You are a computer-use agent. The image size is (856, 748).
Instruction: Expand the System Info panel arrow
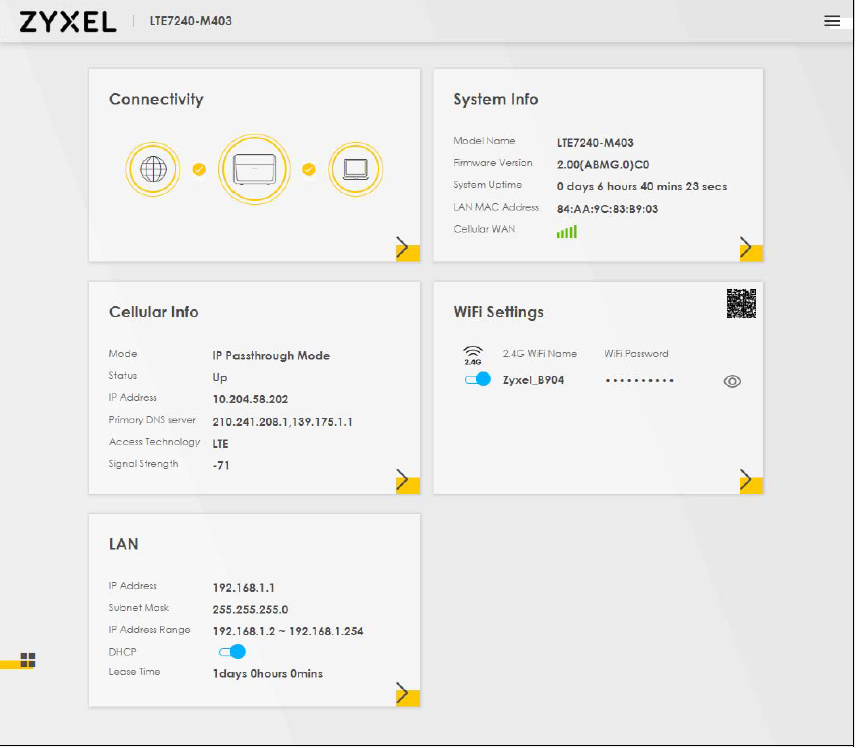pos(748,246)
